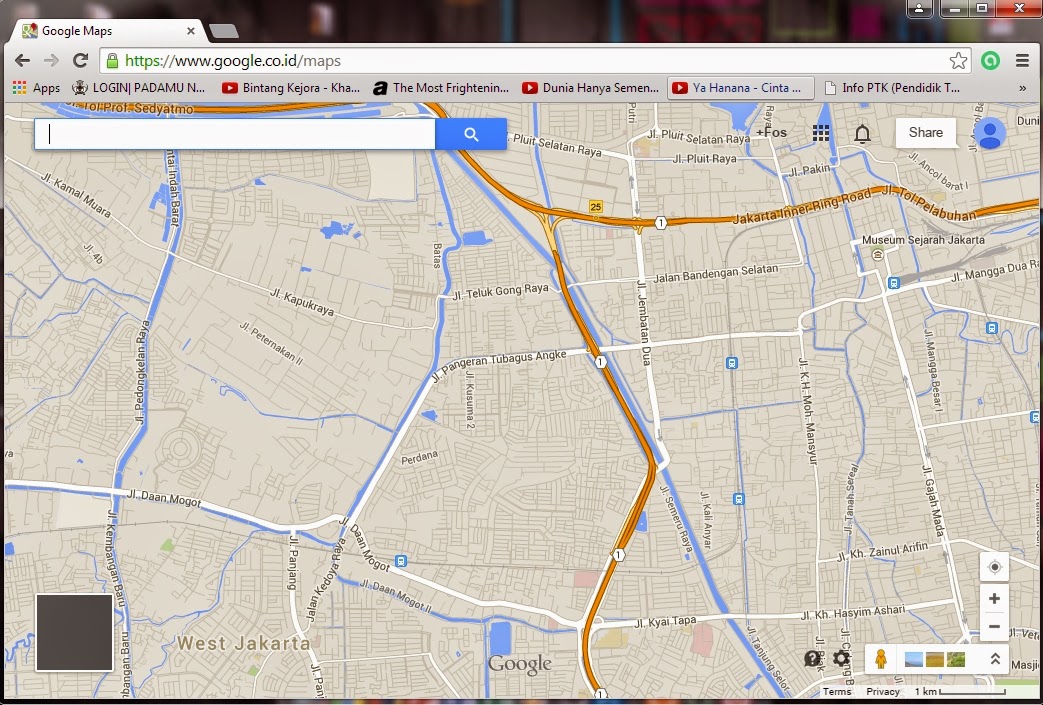Open The Most Frightenin... bookmark
Image resolution: width=1043 pixels, height=705 pixels.
tap(441, 88)
